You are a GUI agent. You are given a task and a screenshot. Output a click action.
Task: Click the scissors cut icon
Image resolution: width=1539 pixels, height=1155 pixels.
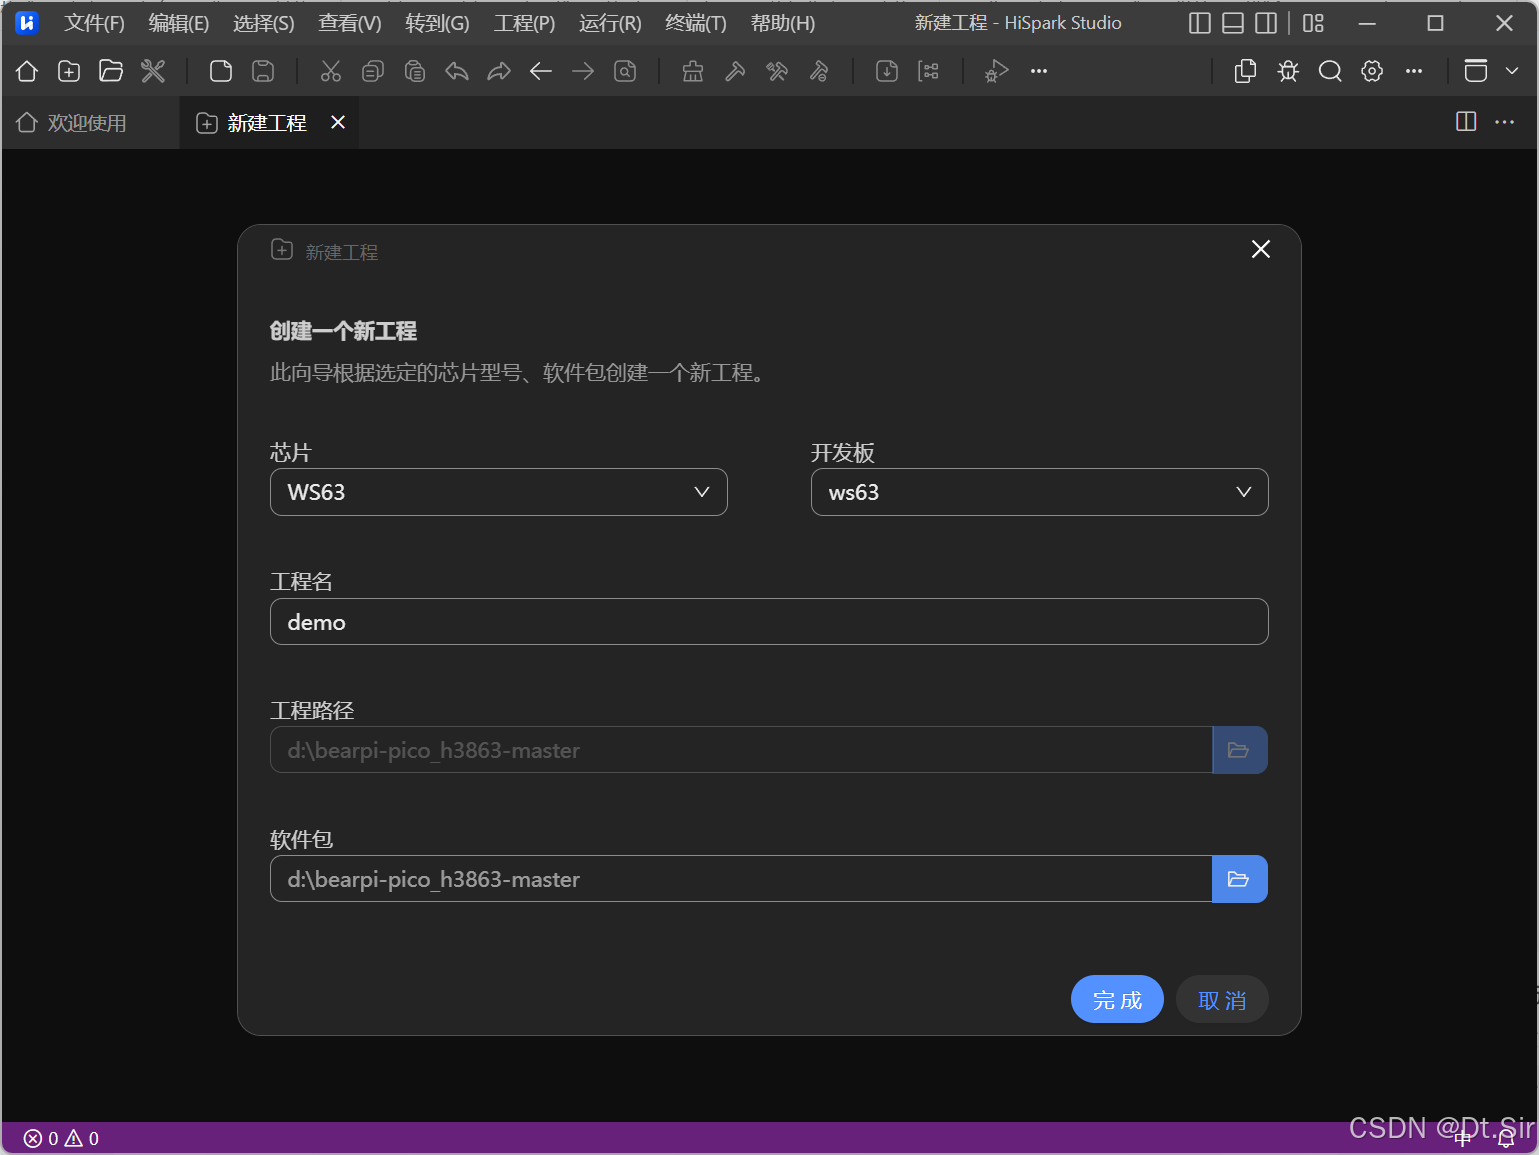point(331,71)
